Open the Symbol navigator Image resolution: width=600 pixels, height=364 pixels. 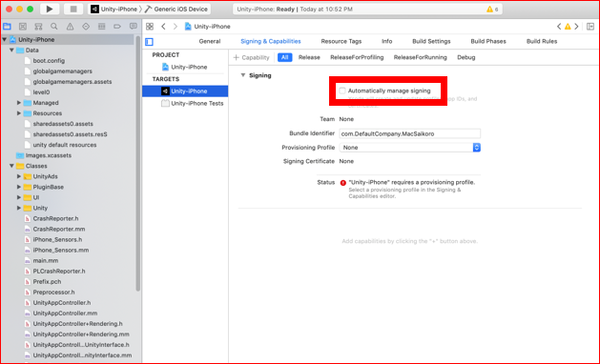pos(39,26)
